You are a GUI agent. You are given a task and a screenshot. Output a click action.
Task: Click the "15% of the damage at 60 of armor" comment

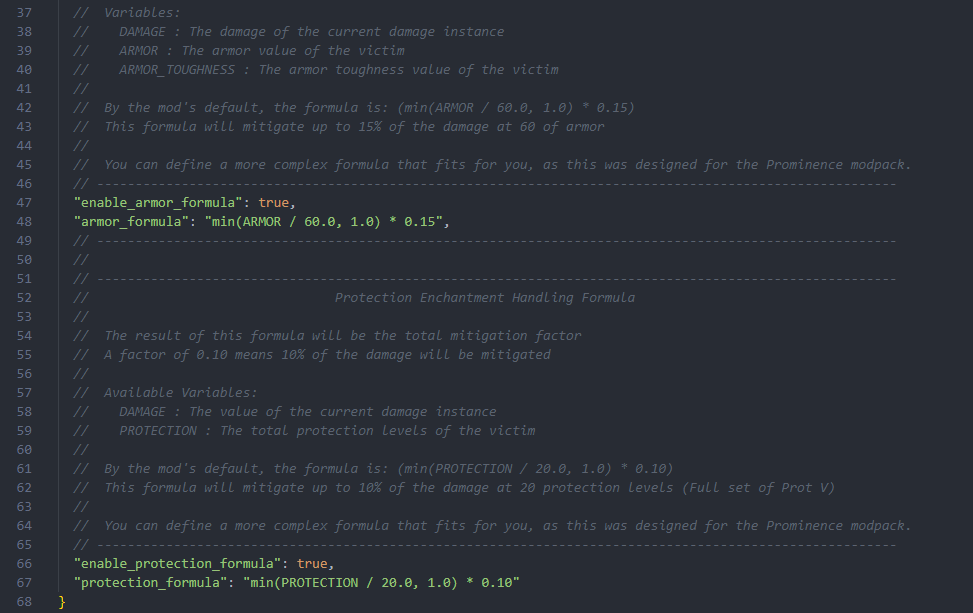tap(480, 126)
